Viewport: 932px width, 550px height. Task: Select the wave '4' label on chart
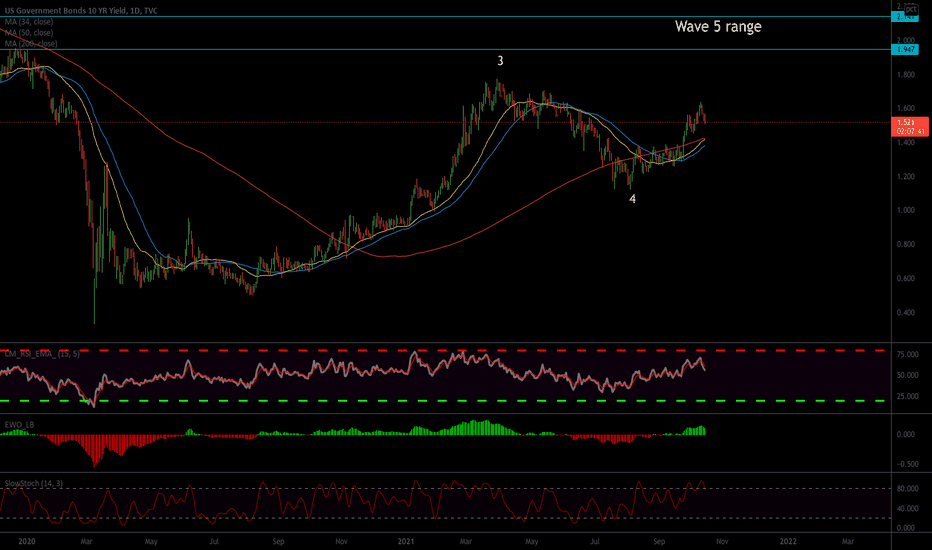632,199
